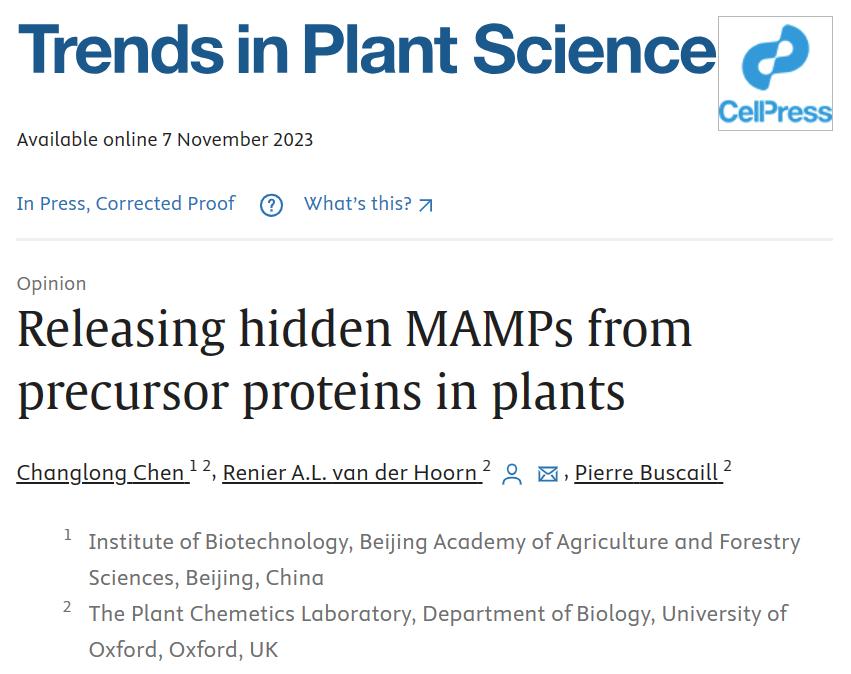
Task: Click the Opinion article type label
Action: click(52, 283)
